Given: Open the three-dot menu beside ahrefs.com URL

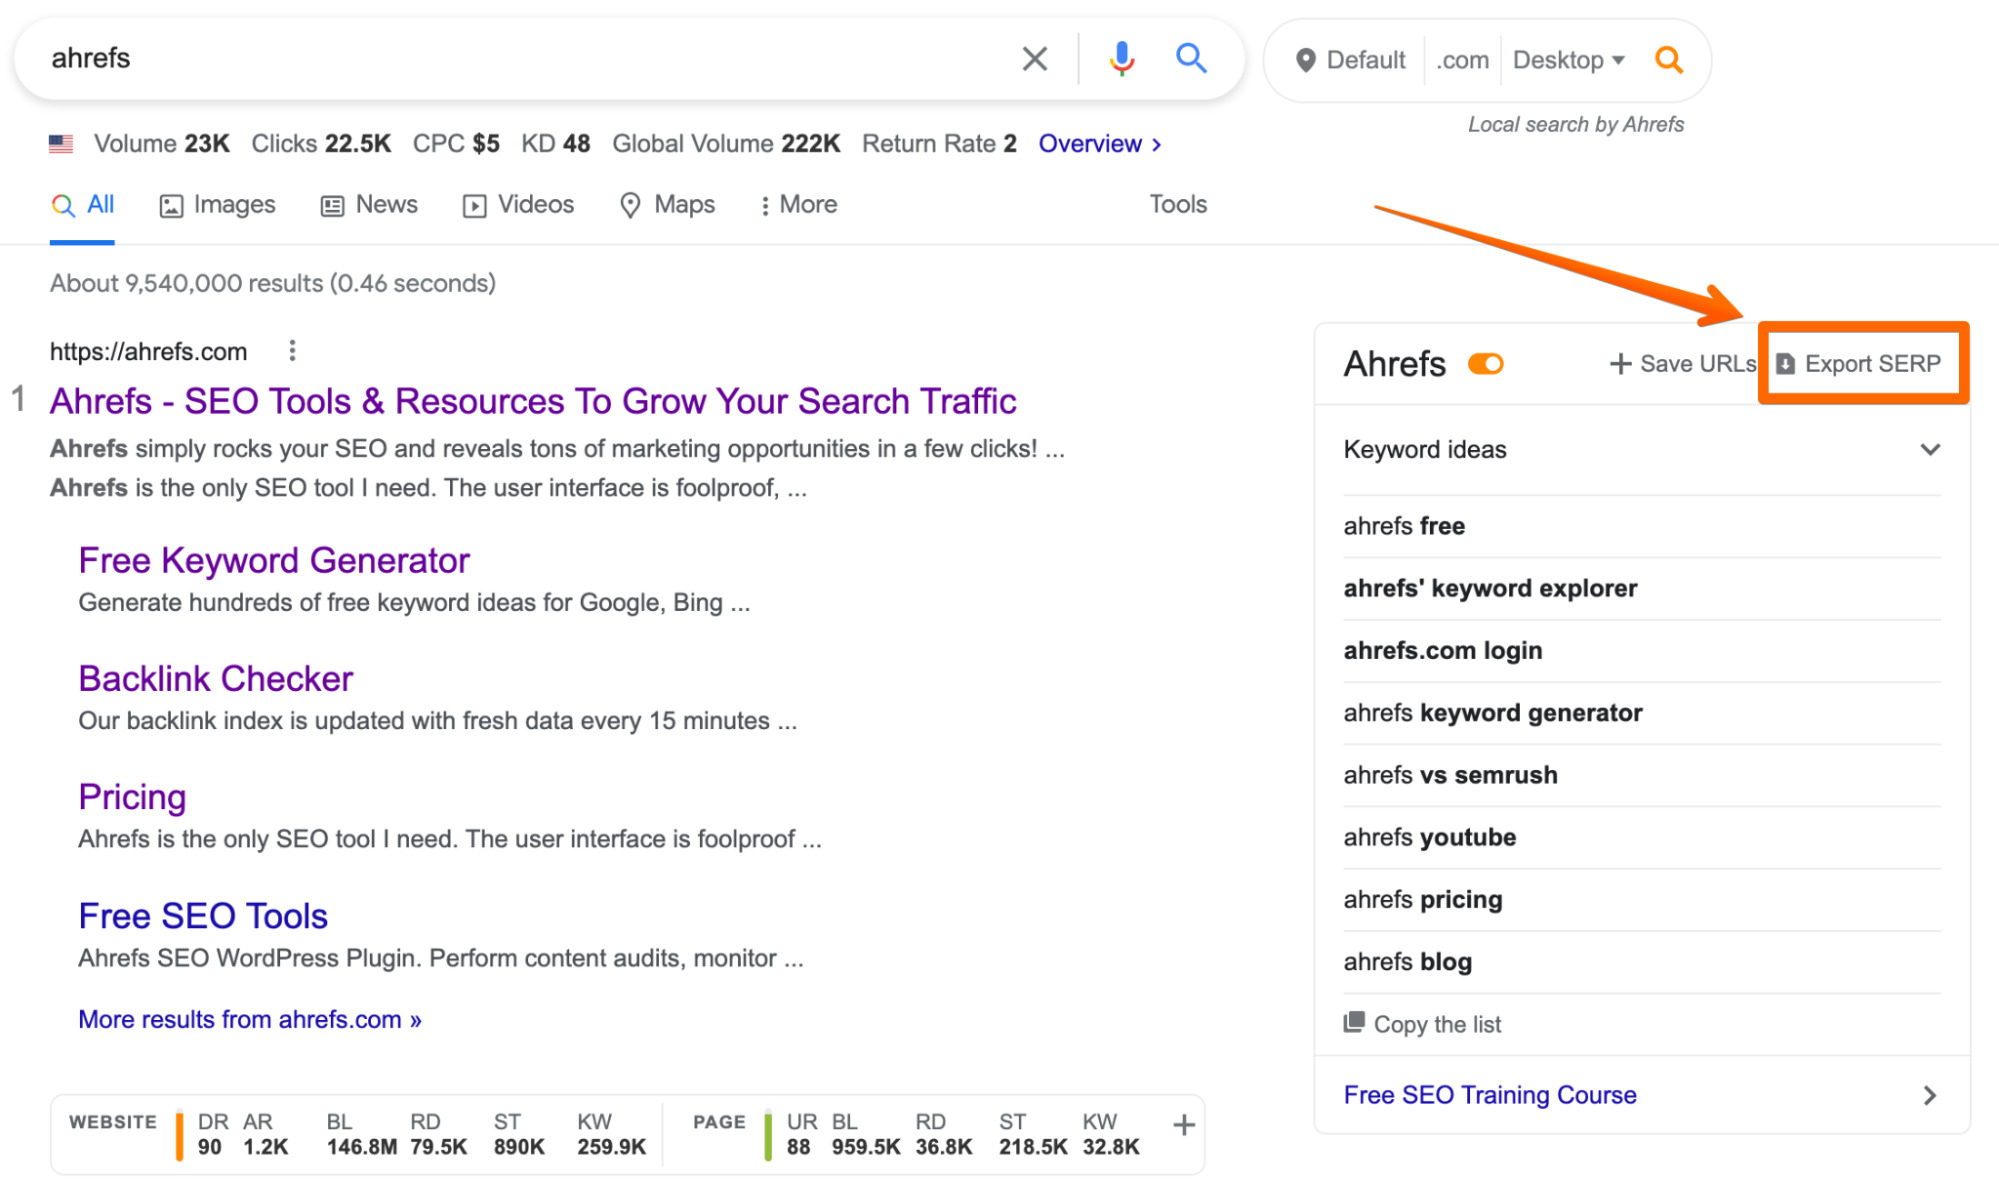Looking at the screenshot, I should click(291, 351).
